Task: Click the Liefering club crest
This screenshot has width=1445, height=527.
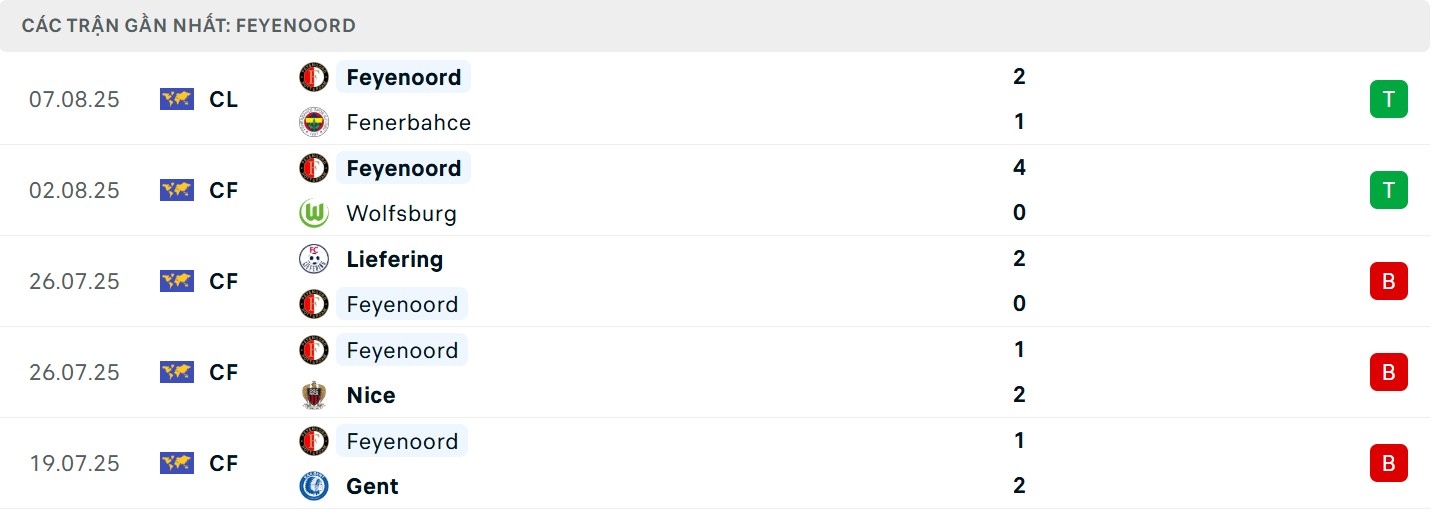Action: point(314,259)
